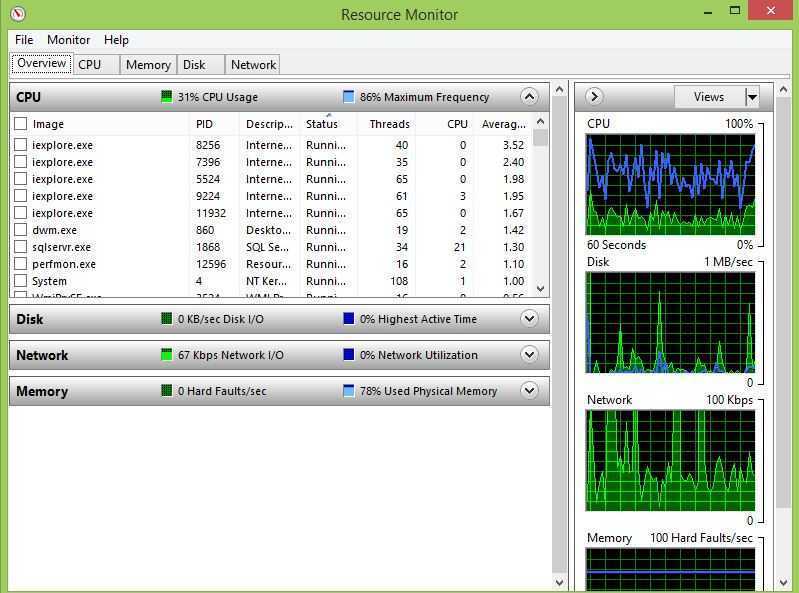Click the '31% CPU Usage' text
Image resolution: width=799 pixels, height=593 pixels.
[x=218, y=97]
